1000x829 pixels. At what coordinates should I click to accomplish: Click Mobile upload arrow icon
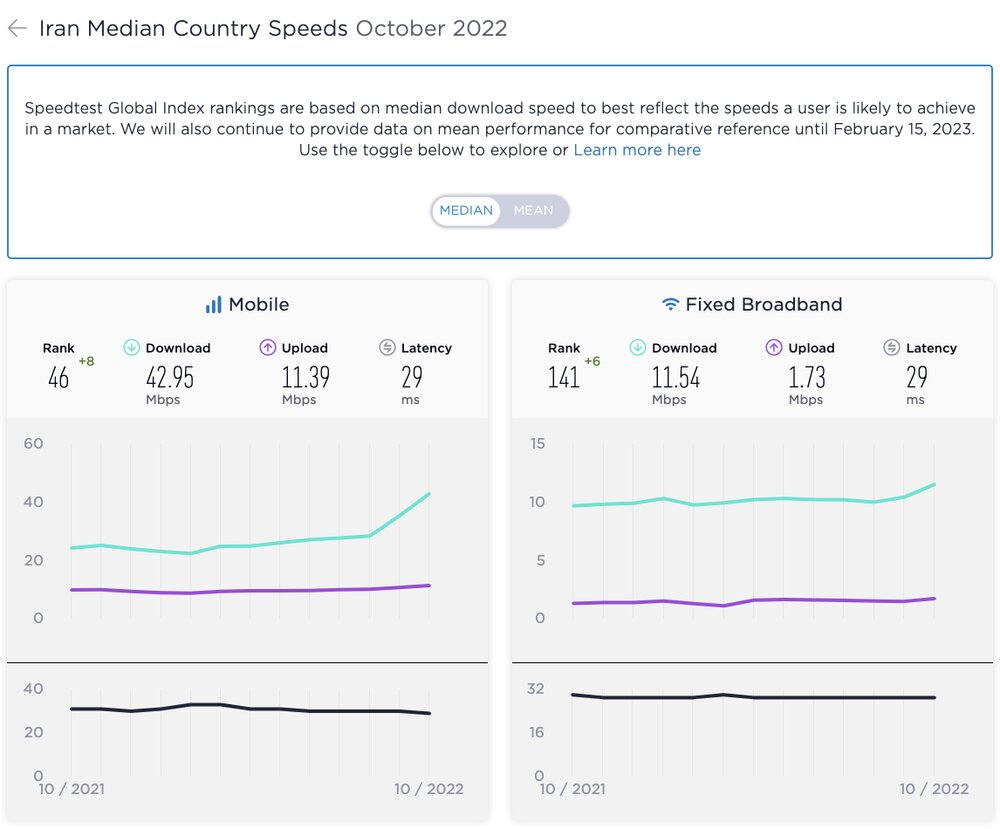pyautogui.click(x=267, y=348)
